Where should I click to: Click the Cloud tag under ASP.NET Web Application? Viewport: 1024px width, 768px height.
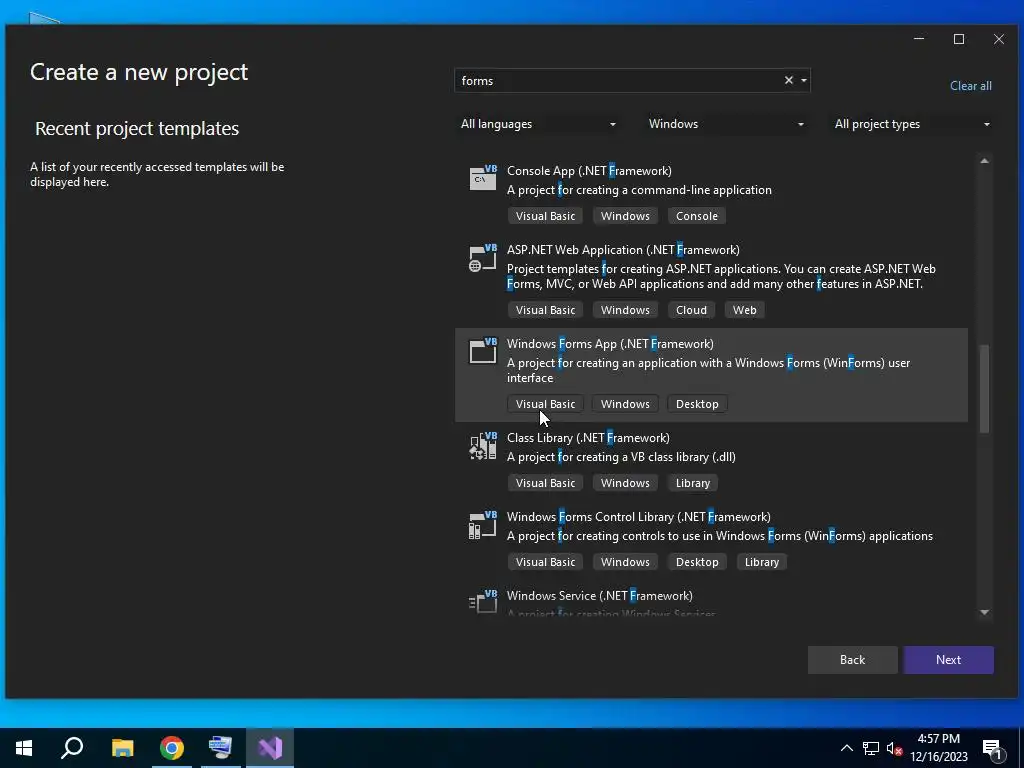(x=691, y=310)
